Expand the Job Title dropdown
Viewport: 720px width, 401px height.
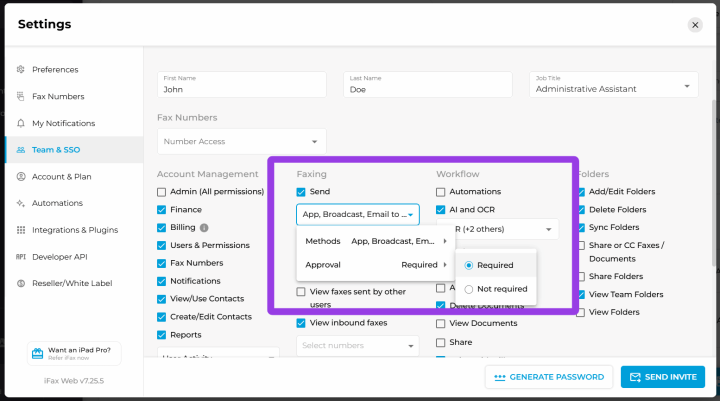coord(611,88)
